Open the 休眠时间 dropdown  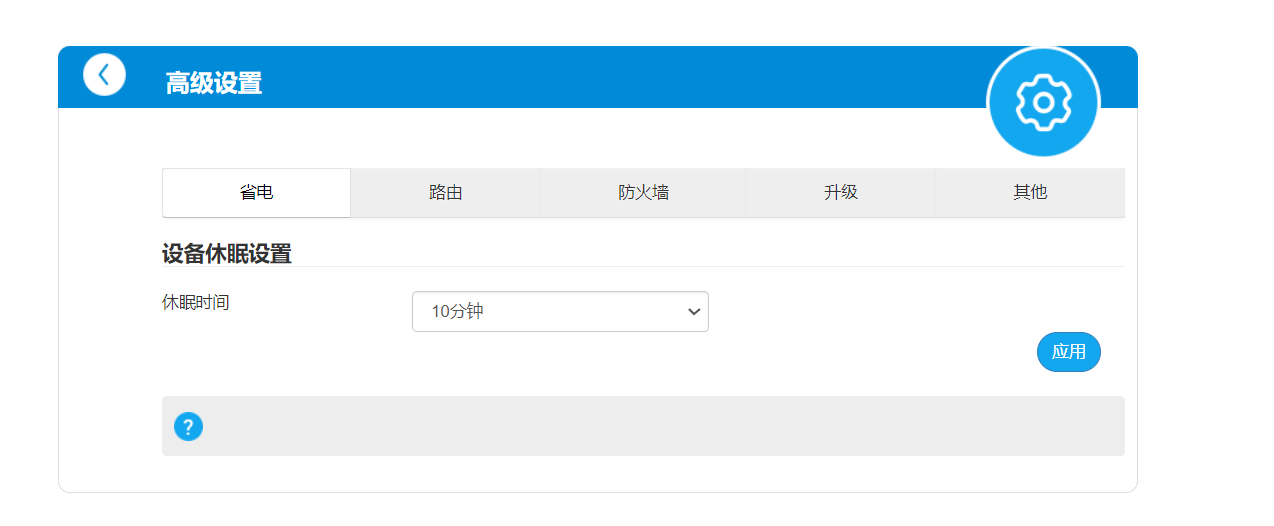click(560, 312)
